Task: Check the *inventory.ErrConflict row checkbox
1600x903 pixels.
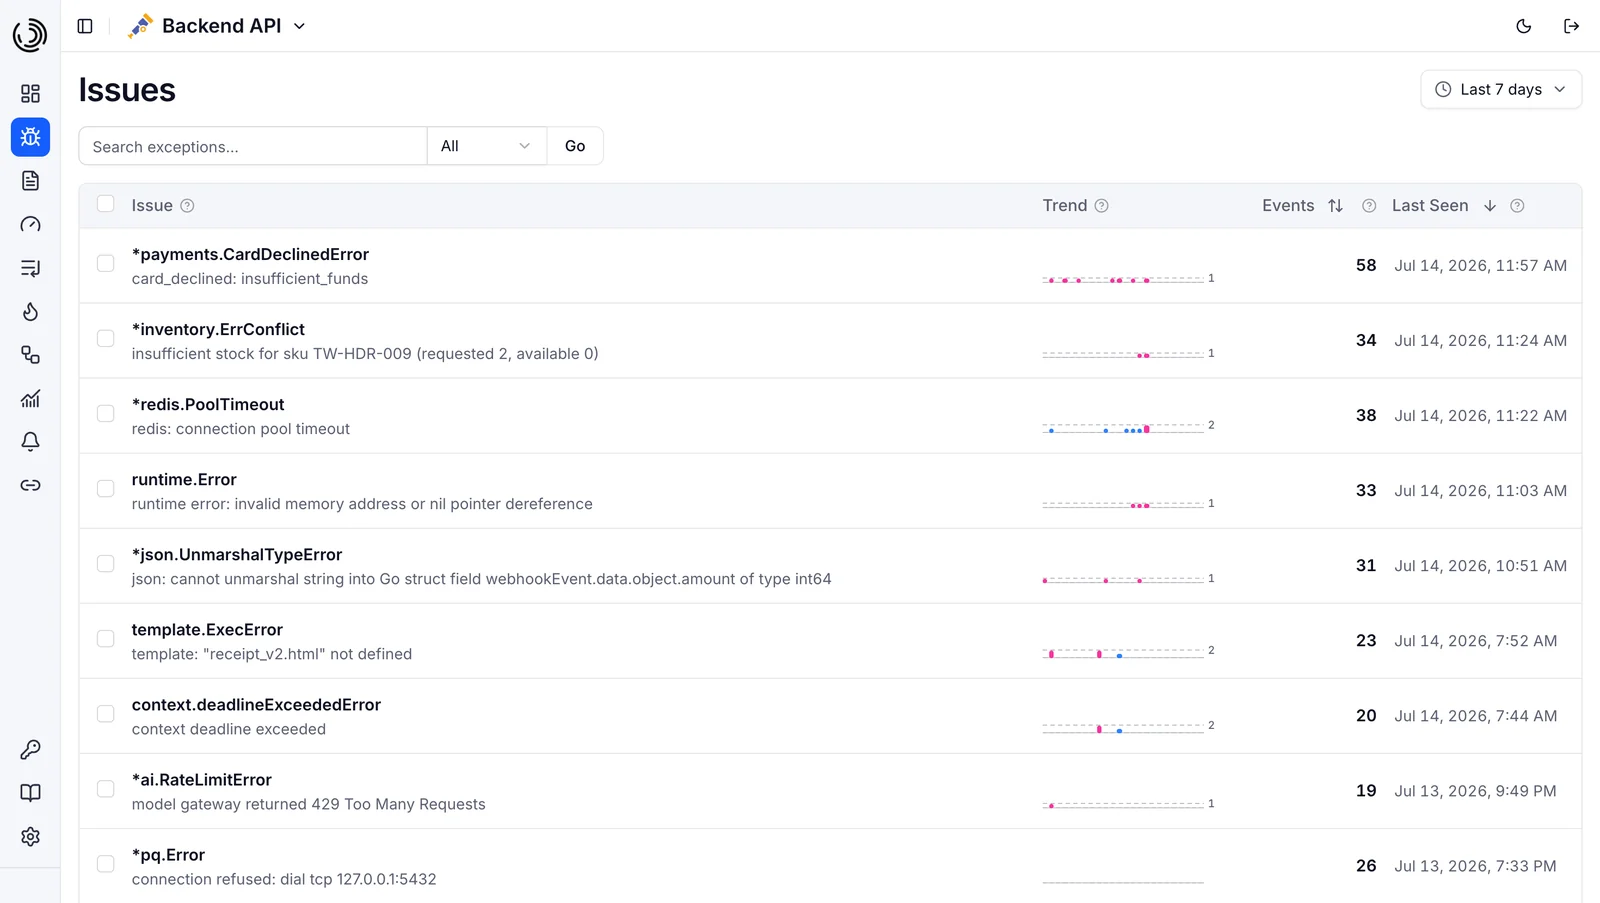Action: point(105,338)
